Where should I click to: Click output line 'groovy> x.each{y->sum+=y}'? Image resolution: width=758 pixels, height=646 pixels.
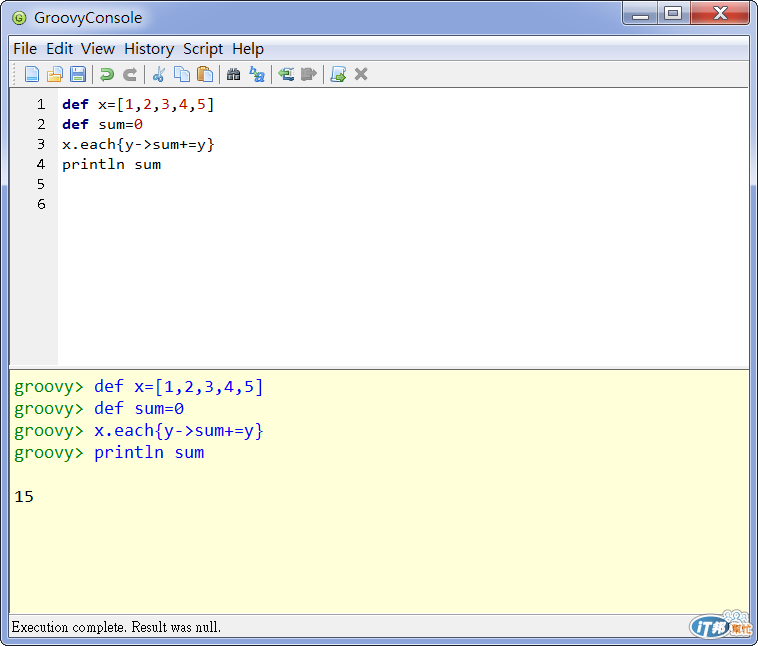point(139,431)
